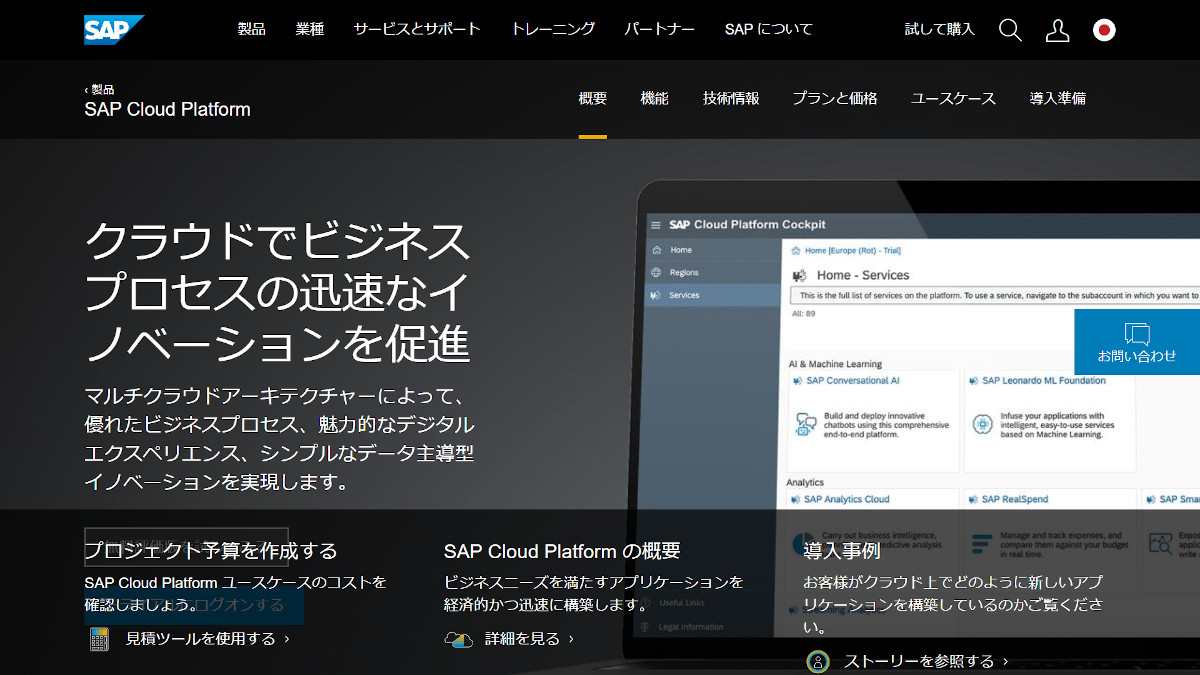Open the トレーニング menu
Screen dimensions: 1200x675
coord(553,29)
